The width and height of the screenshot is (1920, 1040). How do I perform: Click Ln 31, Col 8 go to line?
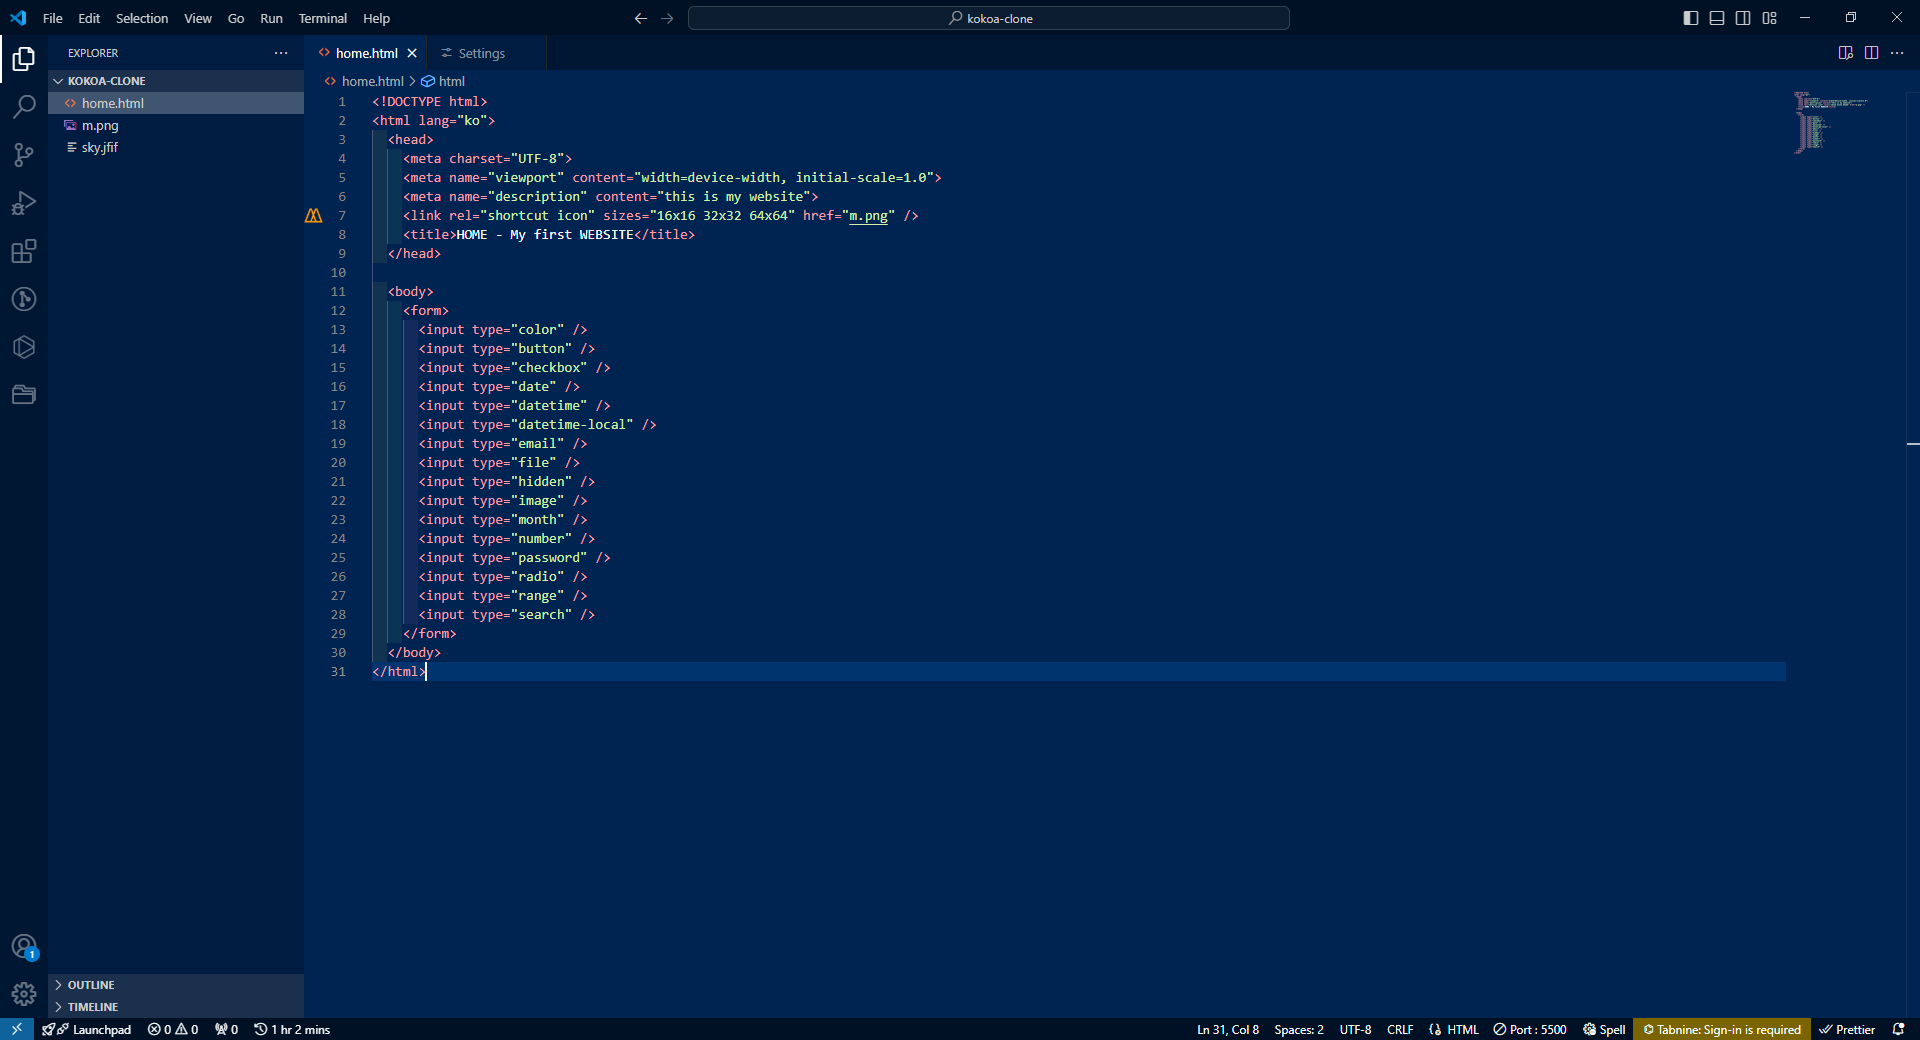1227,1029
